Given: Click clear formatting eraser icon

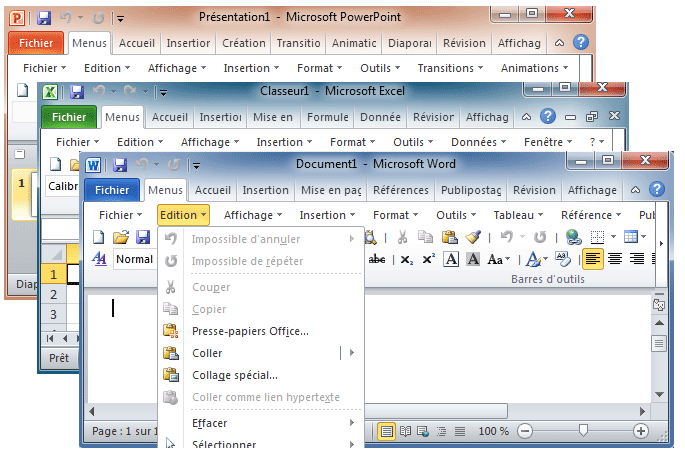Looking at the screenshot, I should click(x=563, y=259).
